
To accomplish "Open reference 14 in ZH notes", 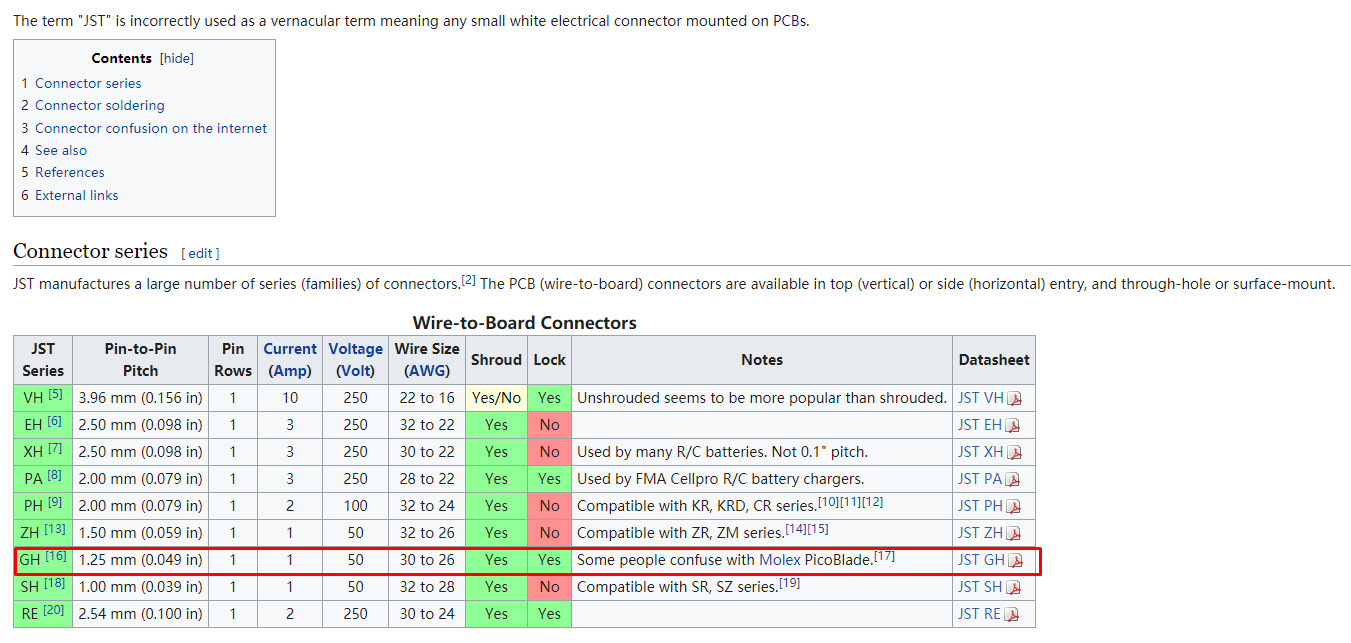I will click(x=796, y=529).
